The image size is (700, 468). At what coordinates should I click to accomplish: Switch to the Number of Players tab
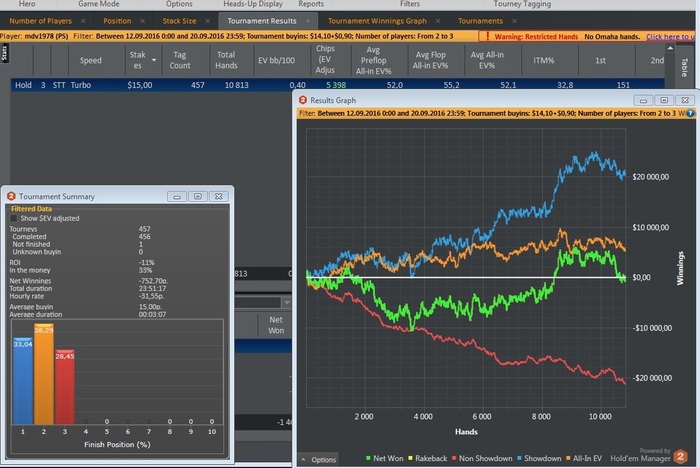click(40, 21)
